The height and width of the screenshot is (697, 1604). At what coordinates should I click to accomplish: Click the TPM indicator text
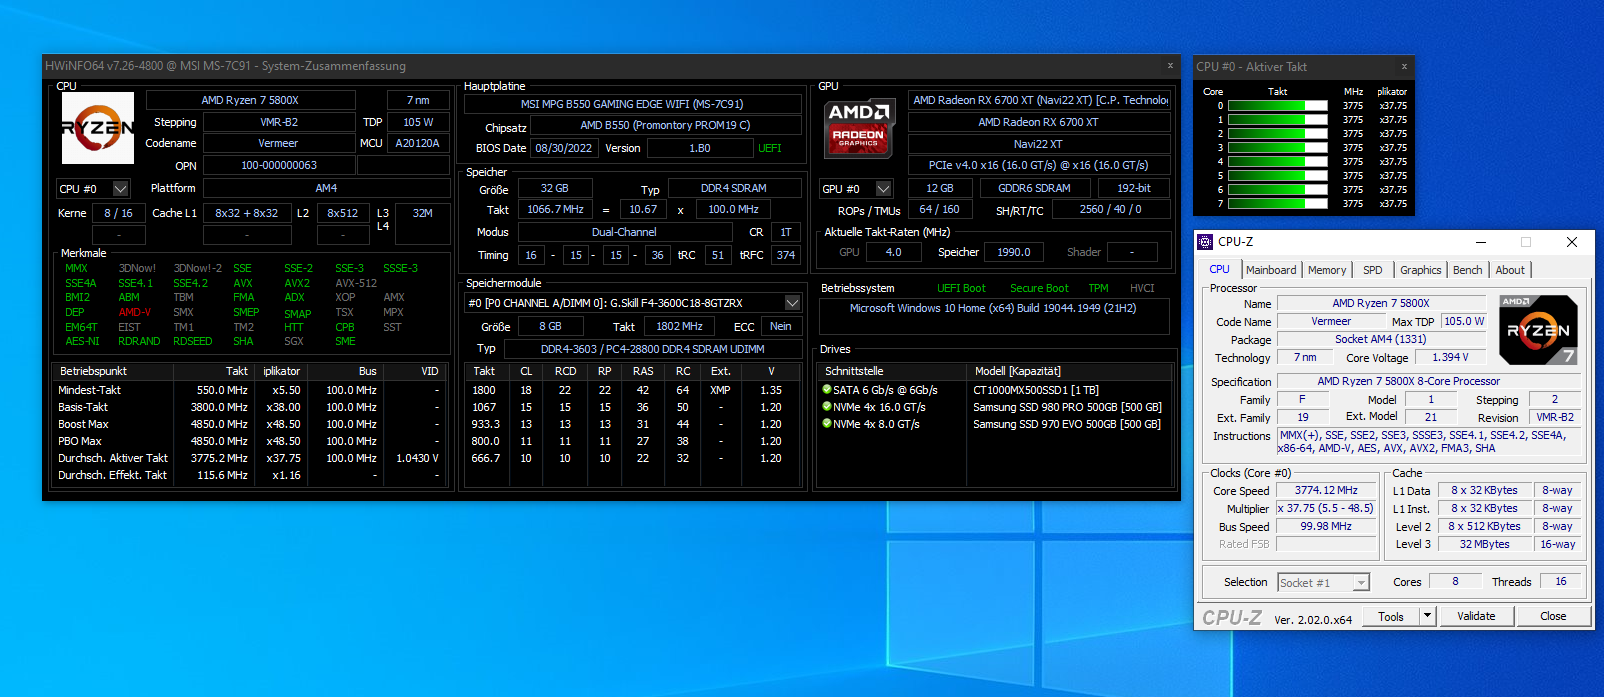(x=1098, y=288)
